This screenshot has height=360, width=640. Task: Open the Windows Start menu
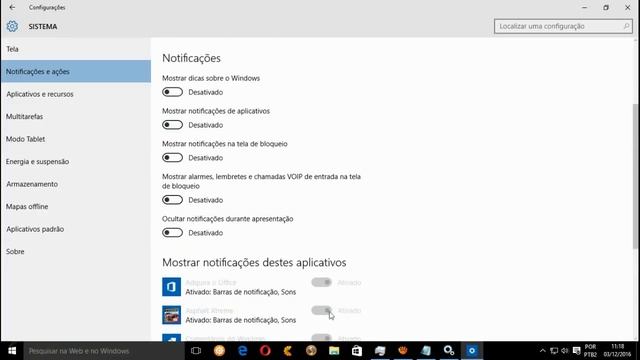(x=12, y=351)
